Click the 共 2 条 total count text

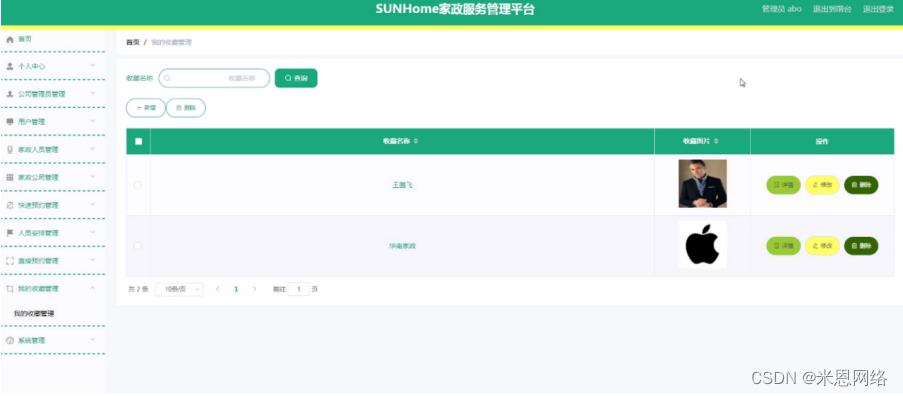138,289
